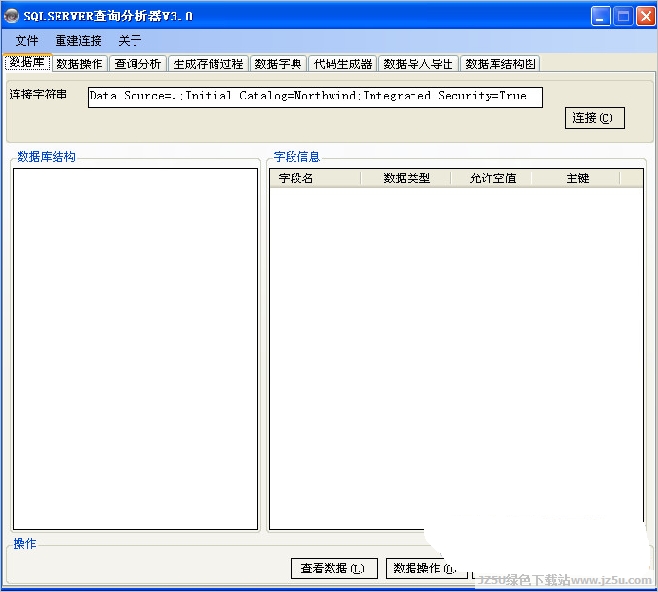Image resolution: width=658 pixels, height=592 pixels.
Task: Click the 主键 column header
Action: click(x=576, y=178)
